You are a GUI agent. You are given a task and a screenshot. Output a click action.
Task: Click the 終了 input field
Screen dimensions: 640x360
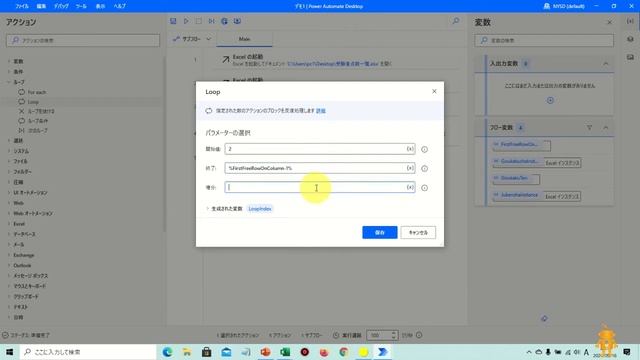[x=320, y=168]
